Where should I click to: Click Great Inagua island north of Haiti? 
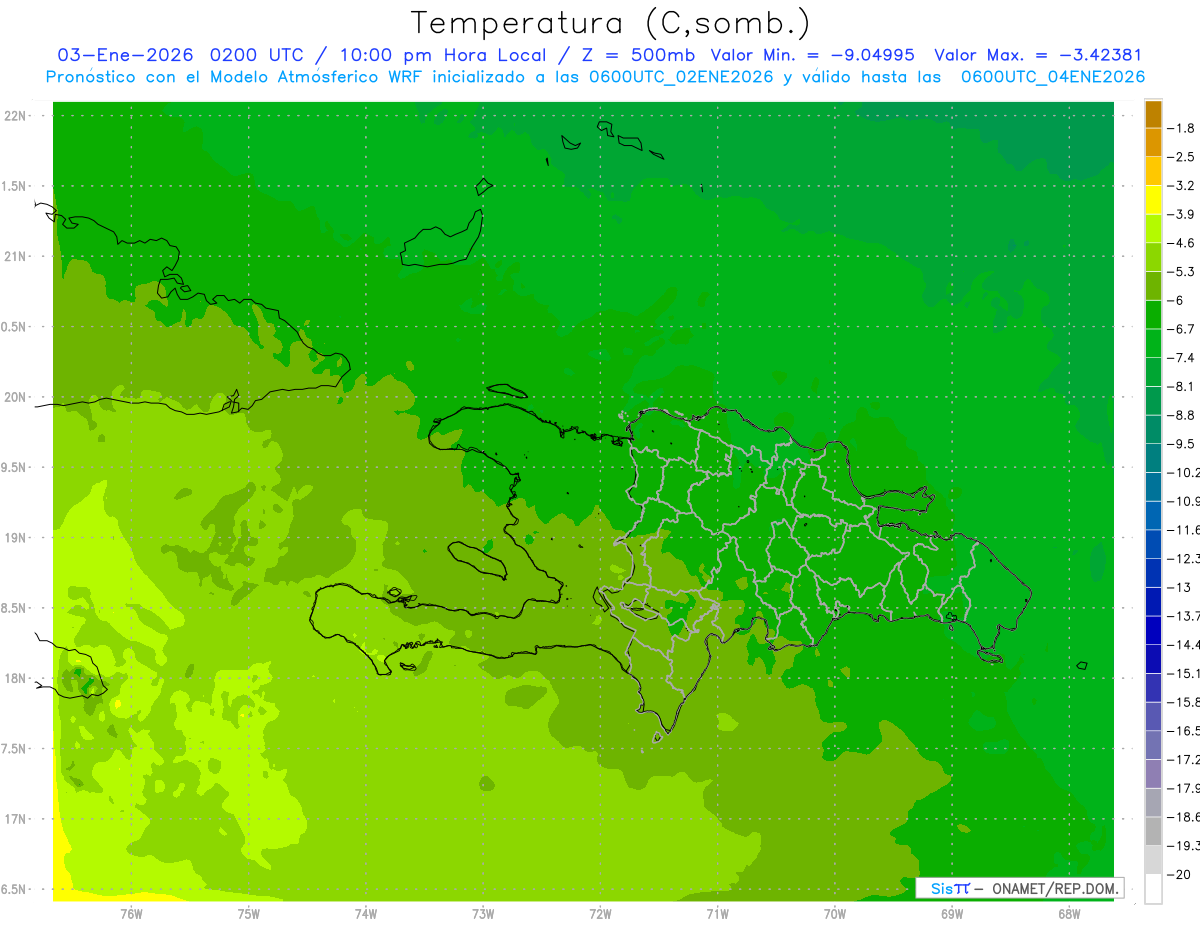pyautogui.click(x=443, y=240)
